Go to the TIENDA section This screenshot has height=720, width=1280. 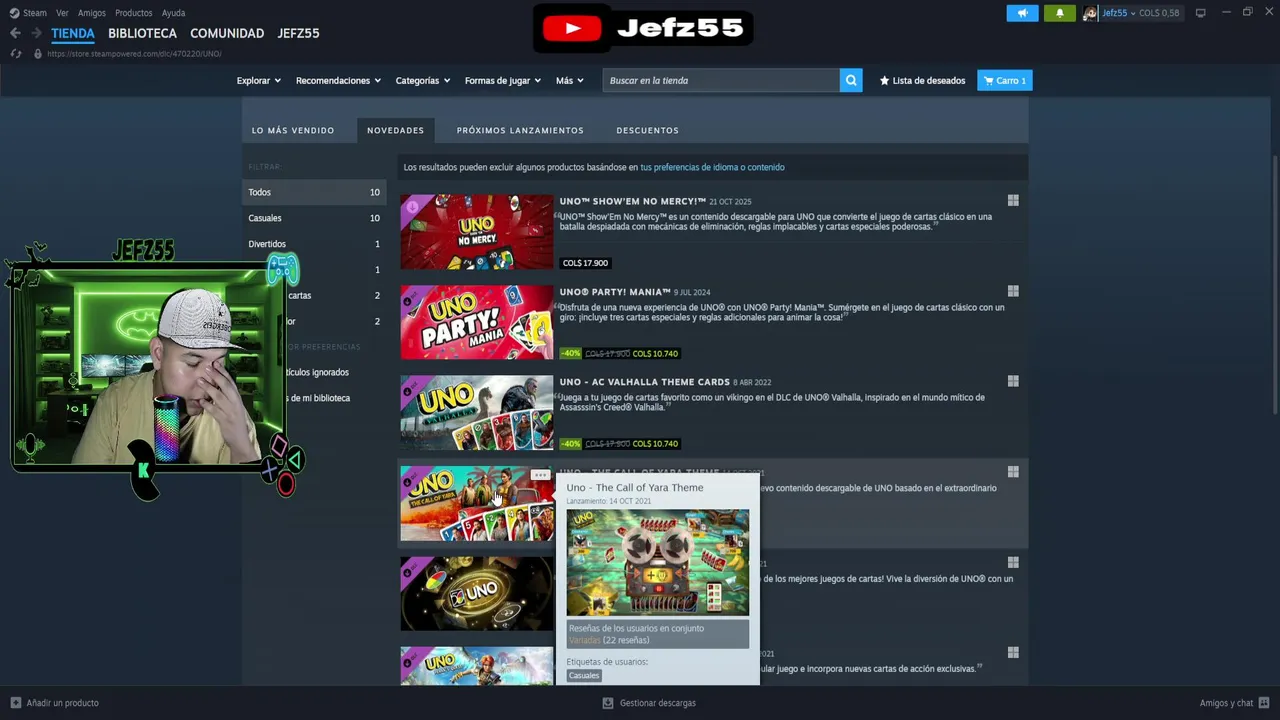(73, 33)
